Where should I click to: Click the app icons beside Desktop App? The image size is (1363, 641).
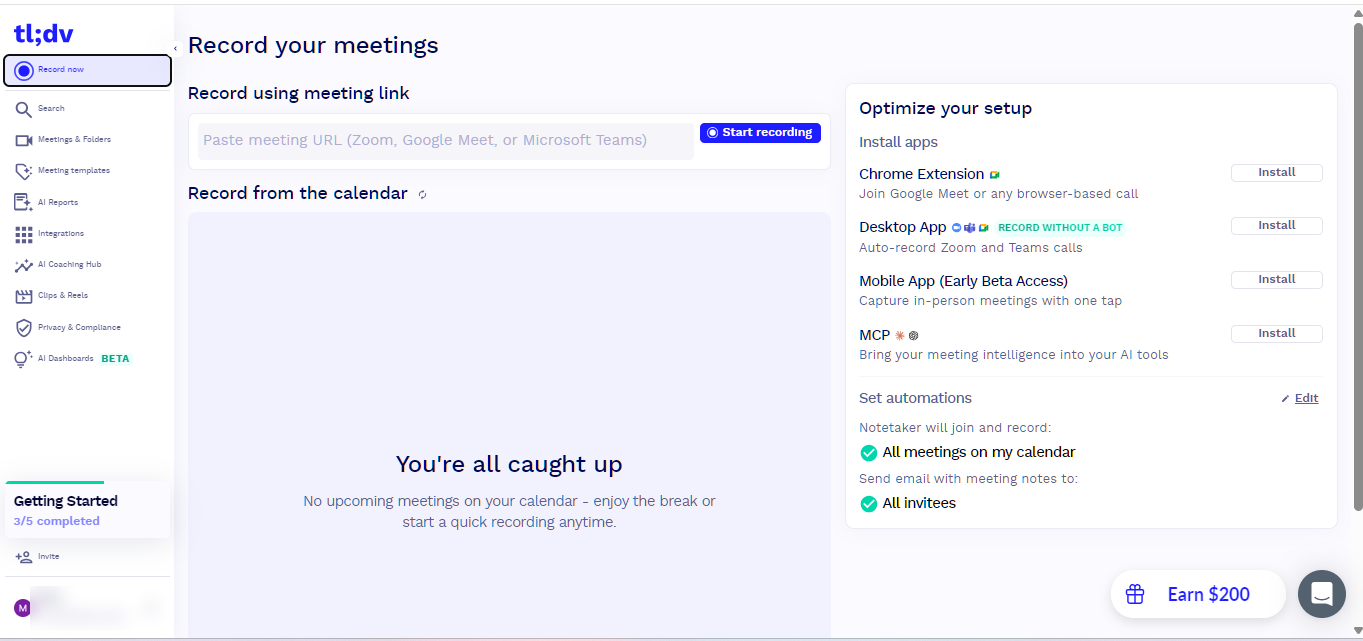(x=970, y=228)
